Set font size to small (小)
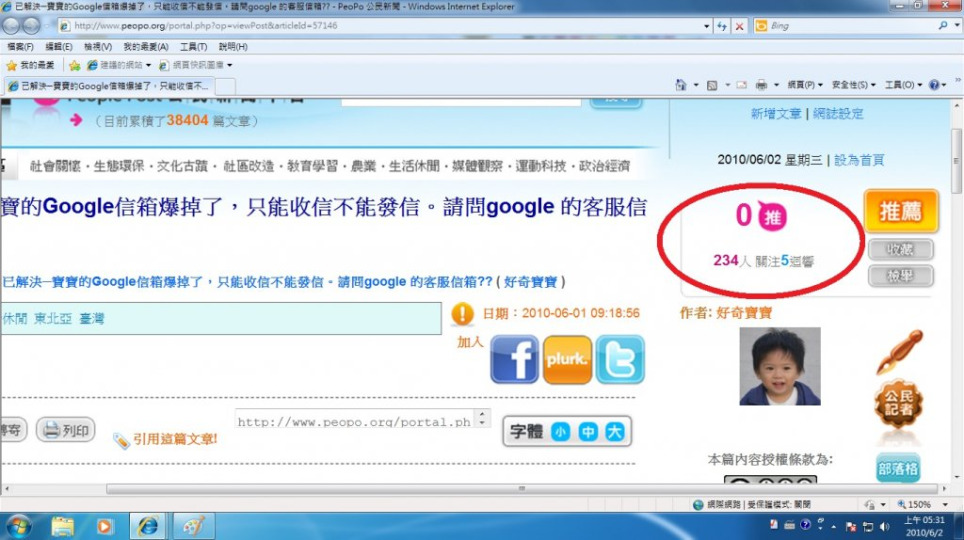 (x=560, y=432)
